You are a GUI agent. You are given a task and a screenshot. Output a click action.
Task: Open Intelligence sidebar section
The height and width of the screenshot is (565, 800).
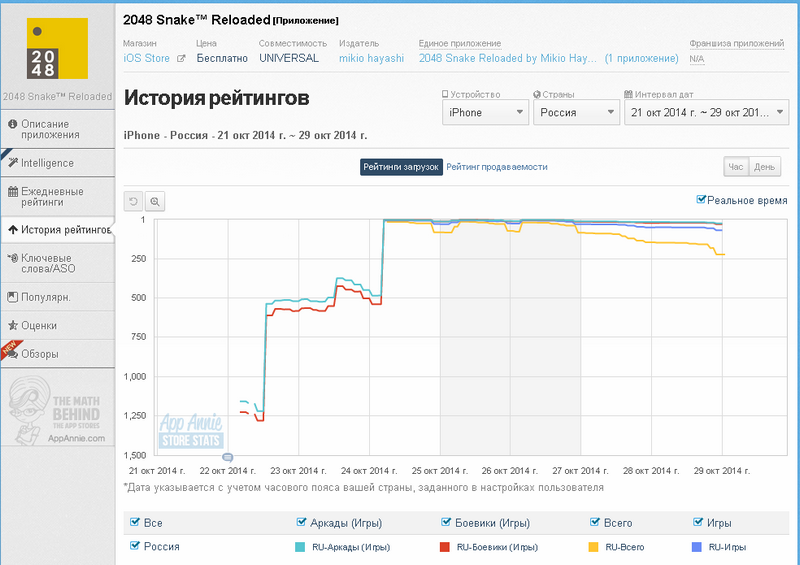57,163
